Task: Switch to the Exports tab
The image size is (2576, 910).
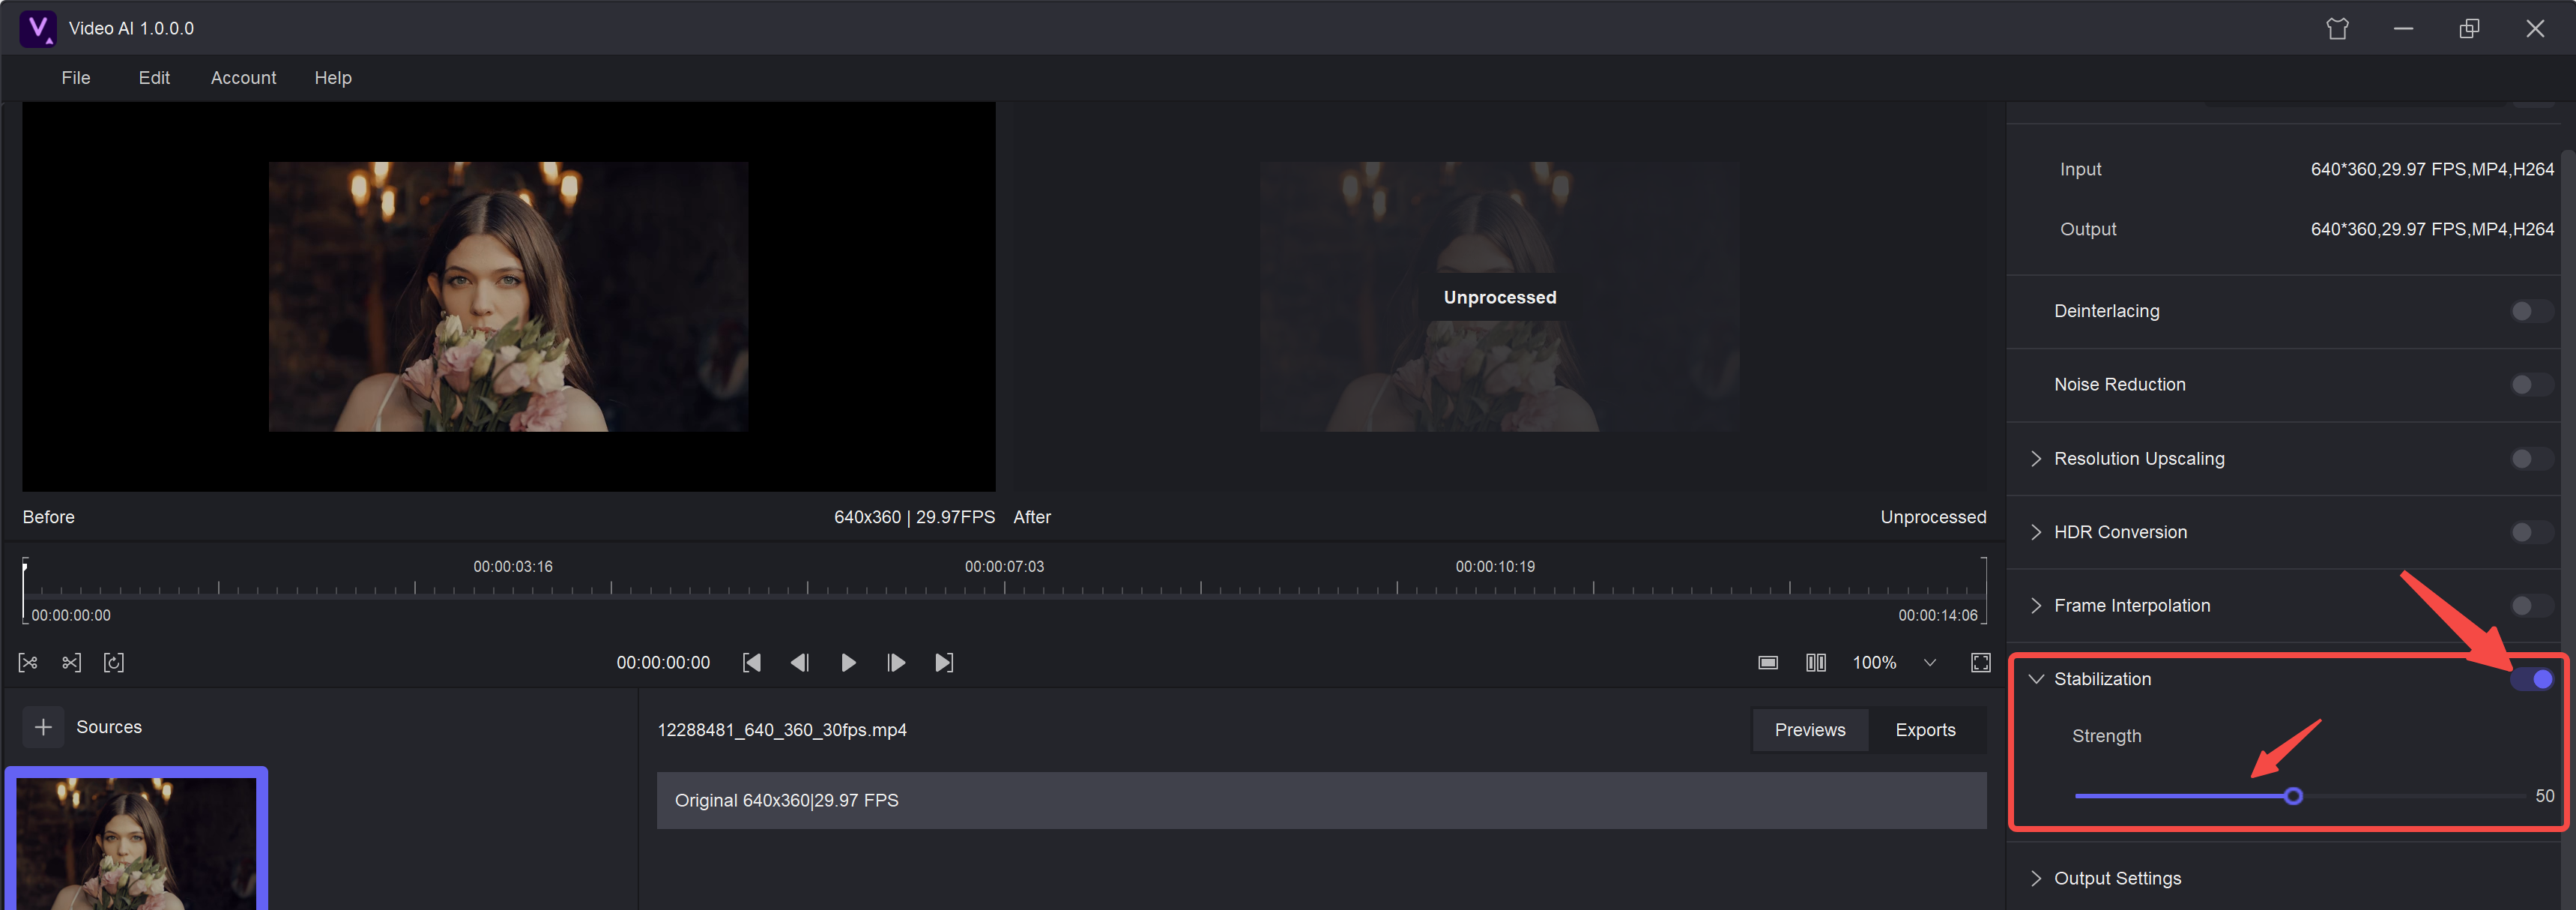Action: click(1925, 730)
